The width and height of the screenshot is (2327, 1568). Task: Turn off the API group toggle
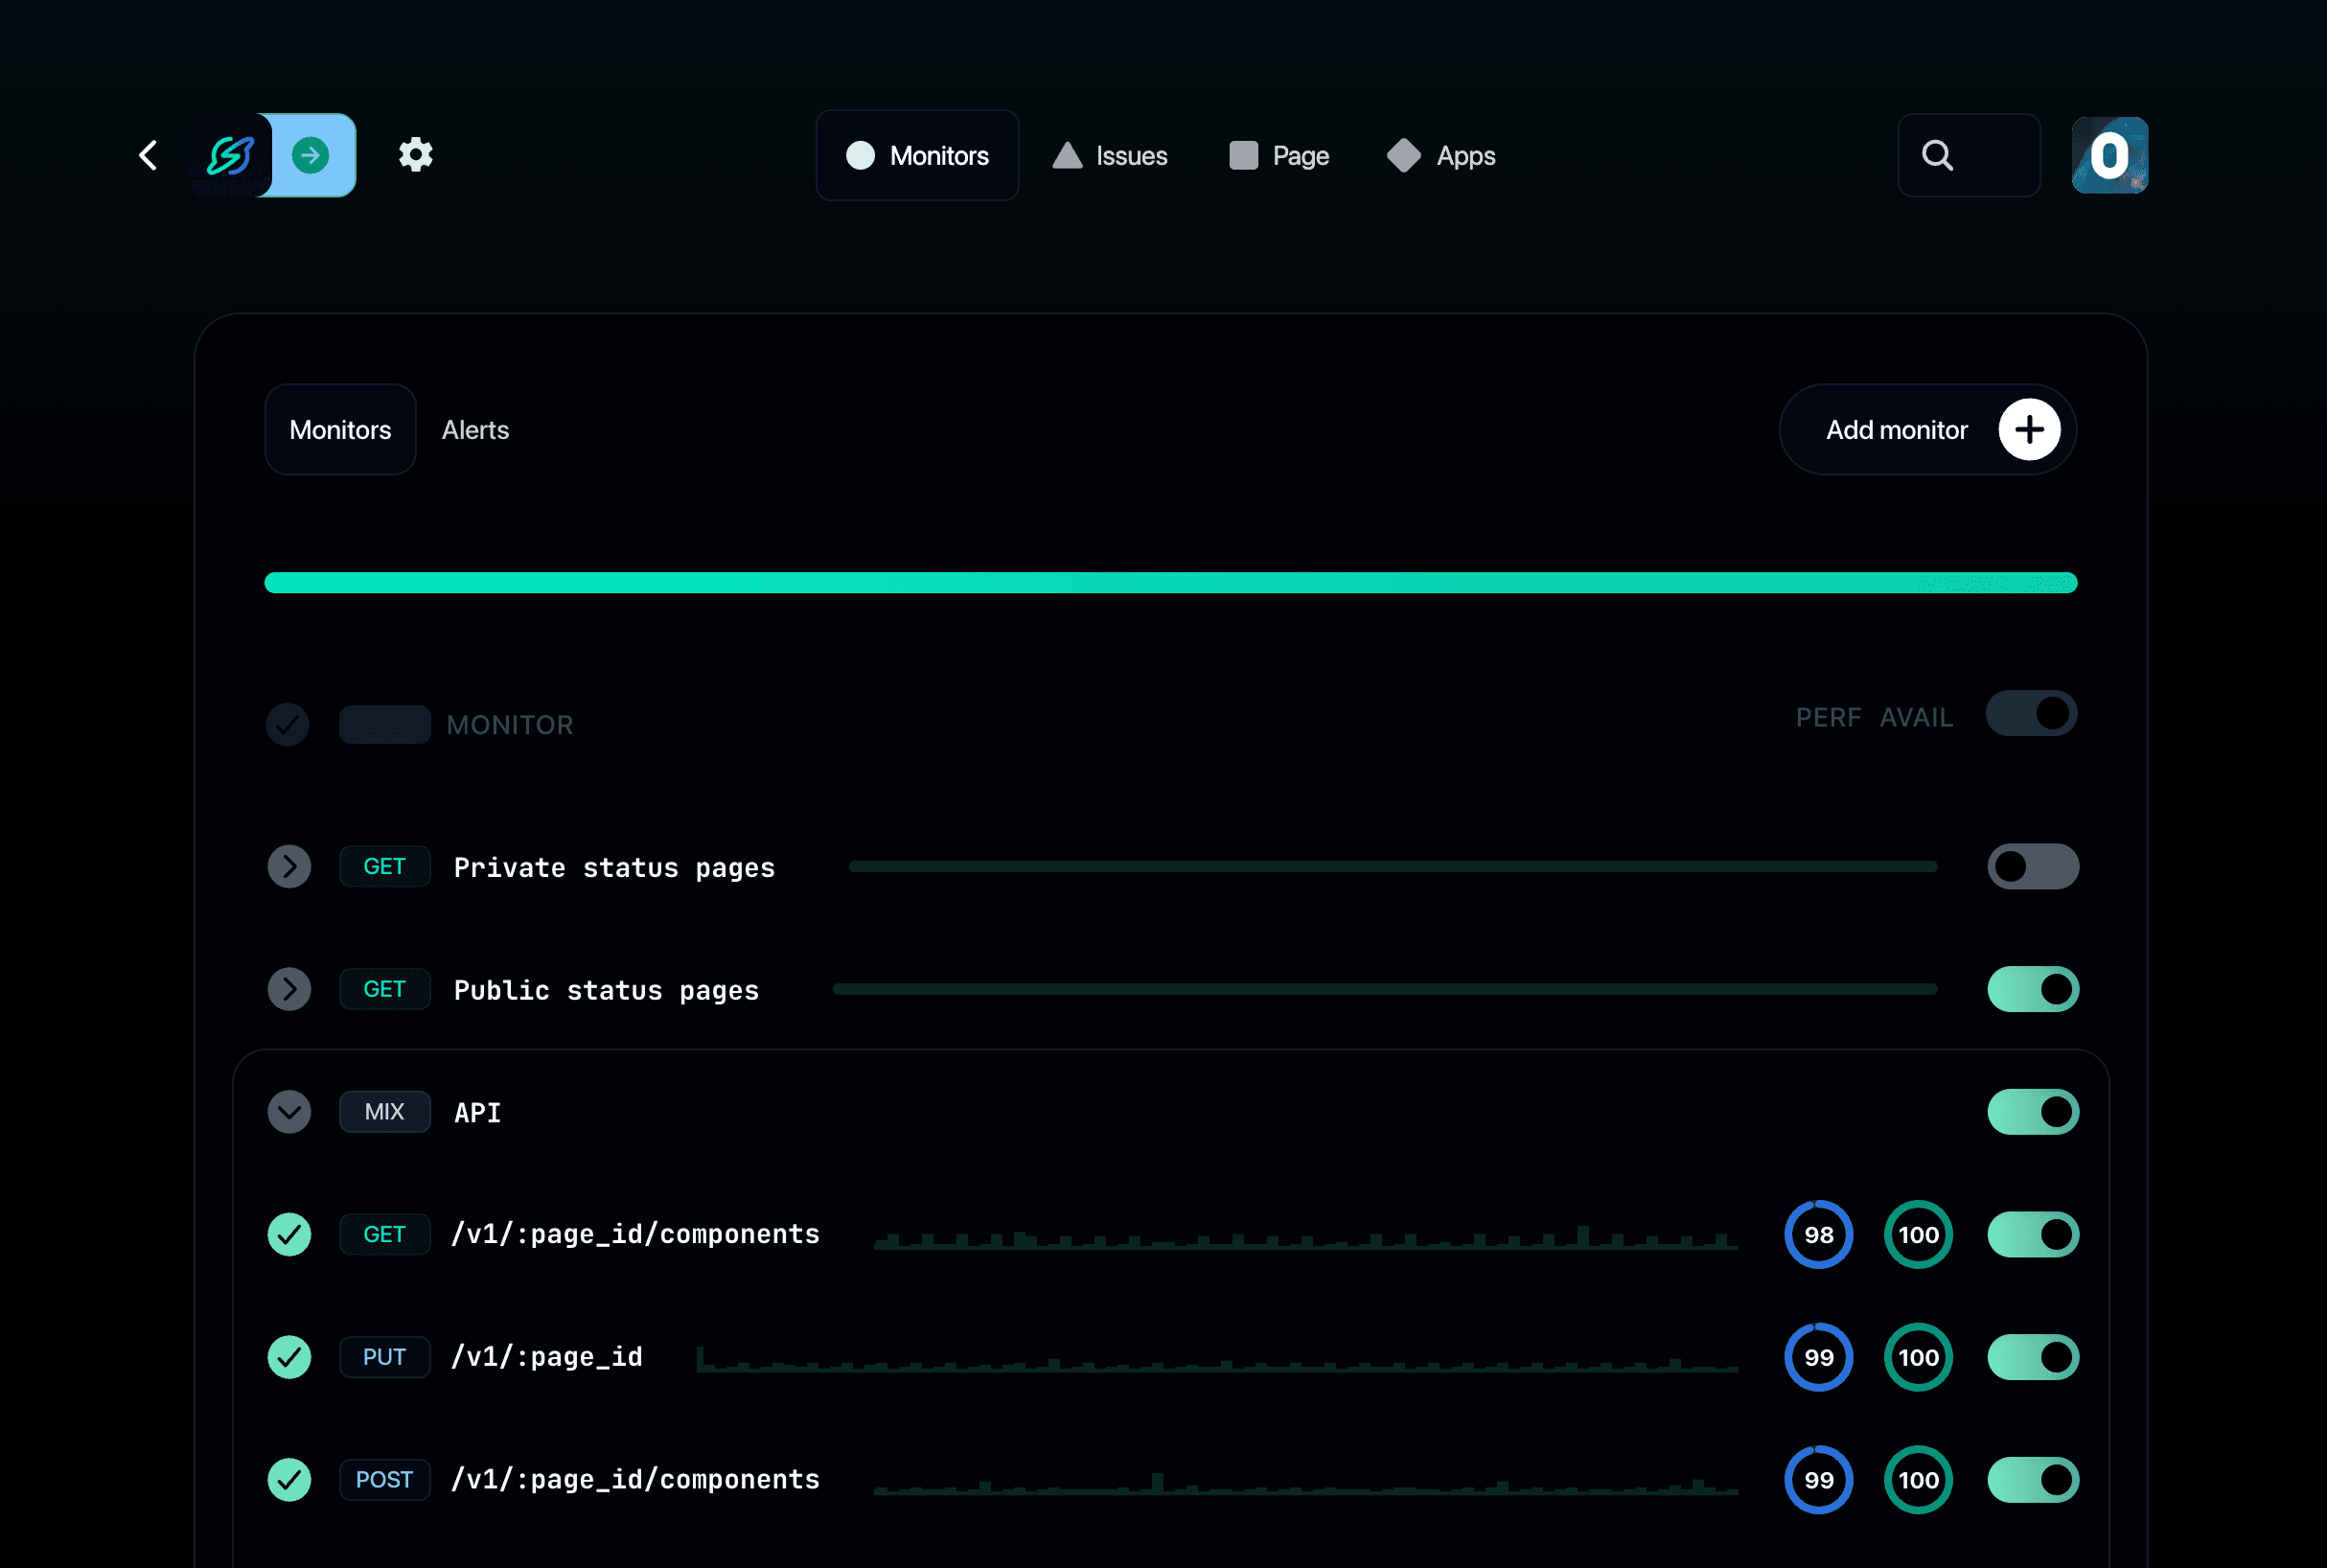coord(2032,1112)
